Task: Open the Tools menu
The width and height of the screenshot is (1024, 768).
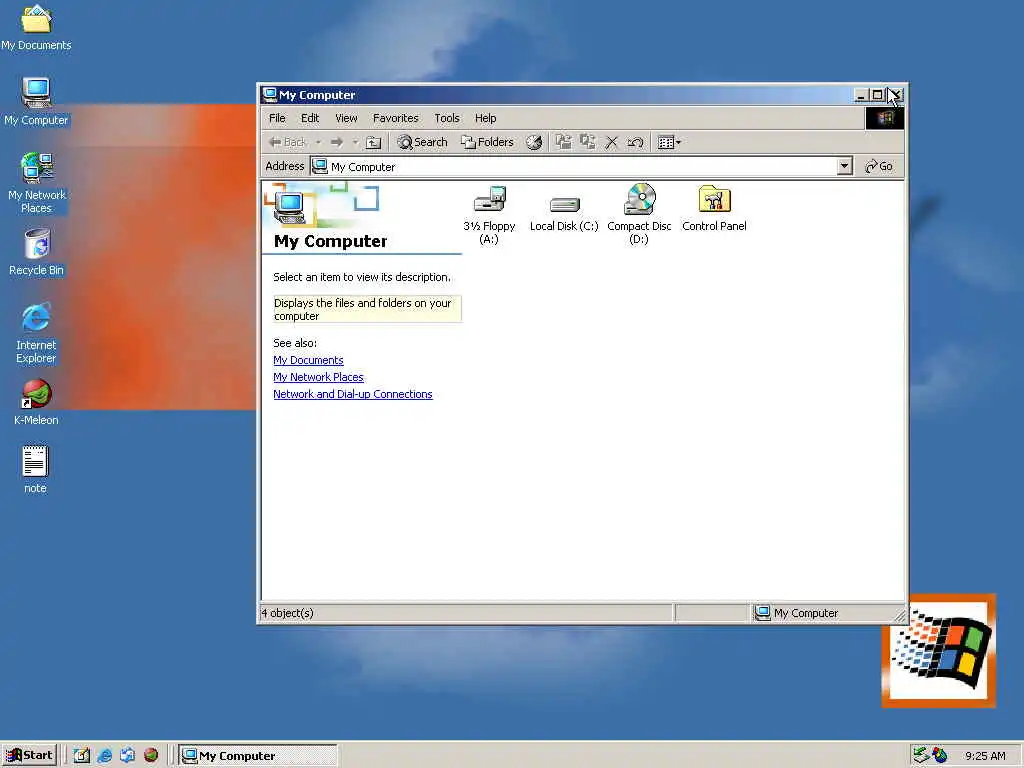Action: point(447,118)
